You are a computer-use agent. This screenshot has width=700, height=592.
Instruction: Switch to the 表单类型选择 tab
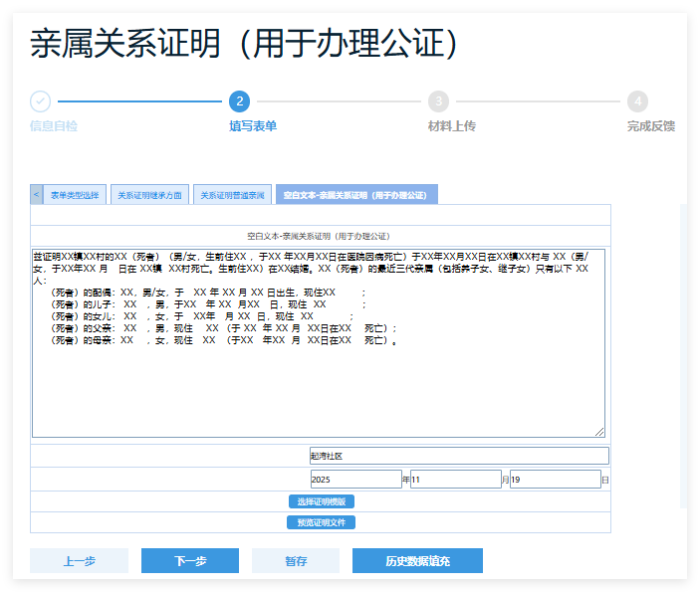(x=75, y=195)
